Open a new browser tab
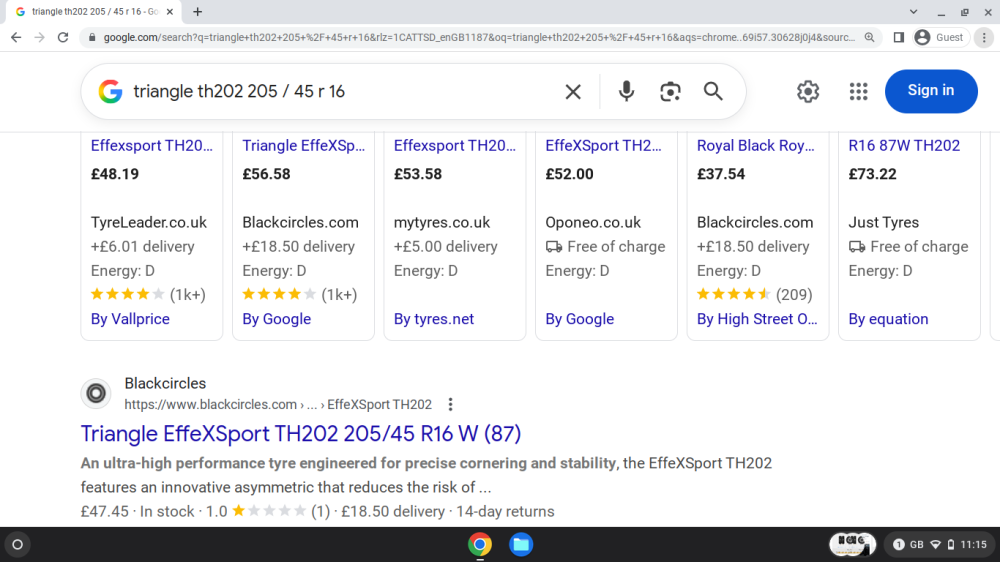The width and height of the screenshot is (1000, 562). pos(198,11)
